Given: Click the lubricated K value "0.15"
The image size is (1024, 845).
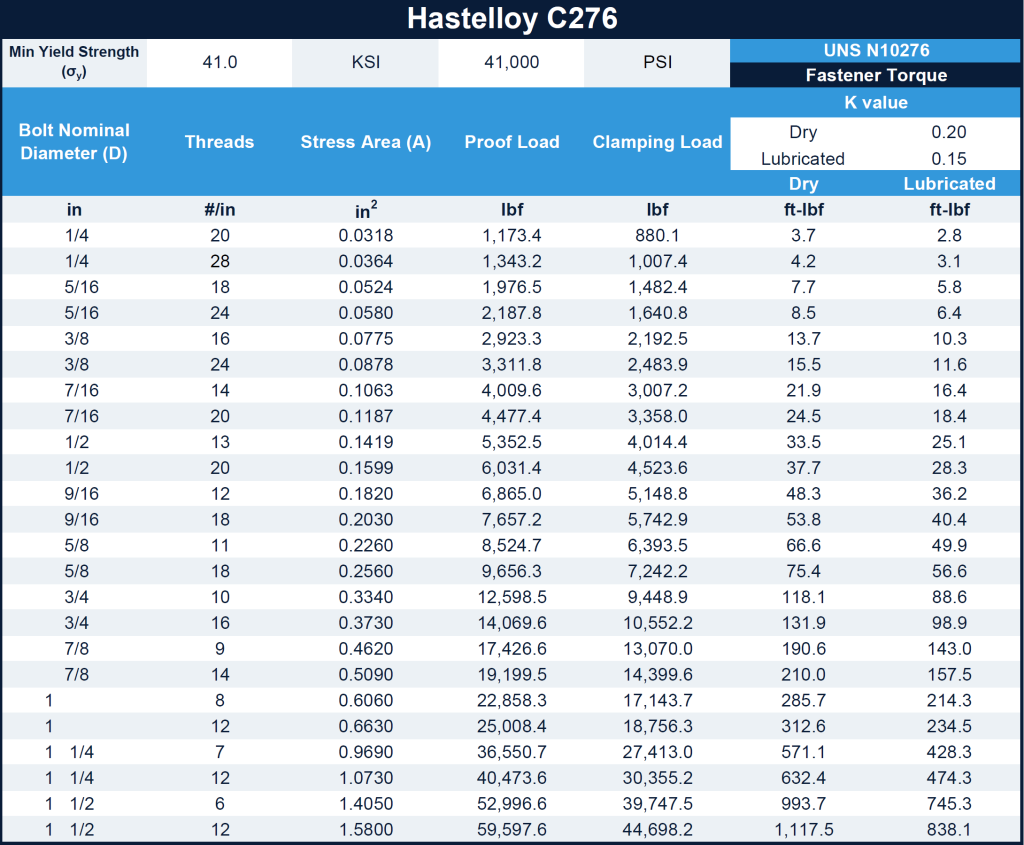Looking at the screenshot, I should pos(949,159).
